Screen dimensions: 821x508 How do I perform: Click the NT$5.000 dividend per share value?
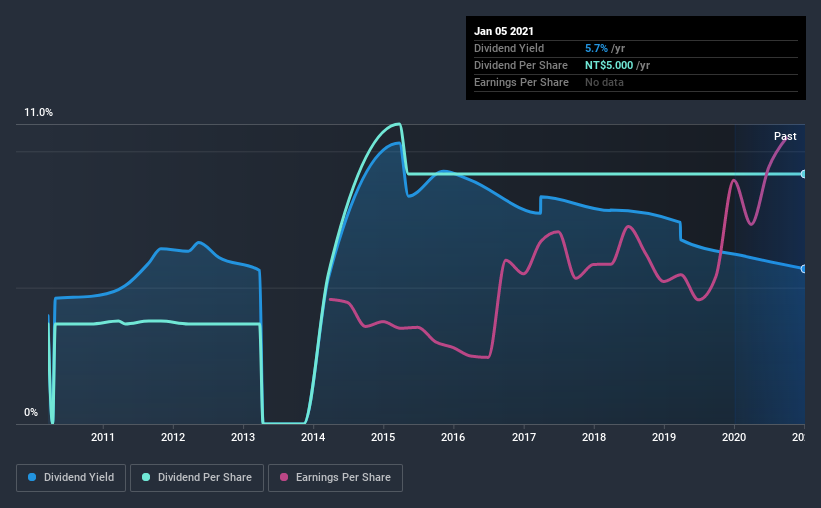pyautogui.click(x=609, y=65)
